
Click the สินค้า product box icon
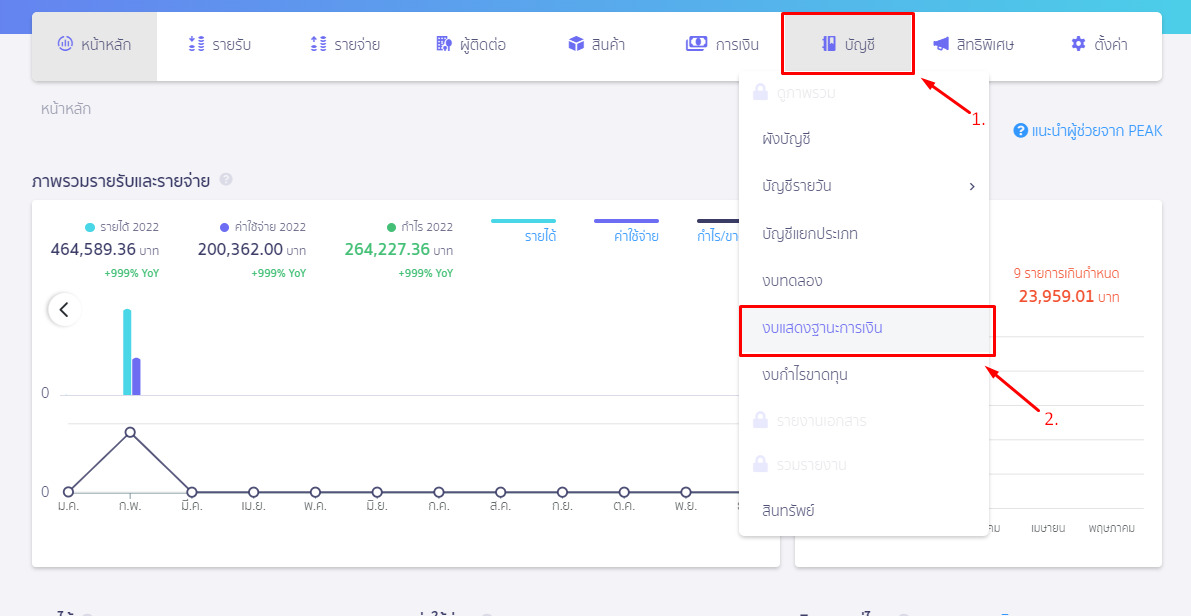point(577,44)
